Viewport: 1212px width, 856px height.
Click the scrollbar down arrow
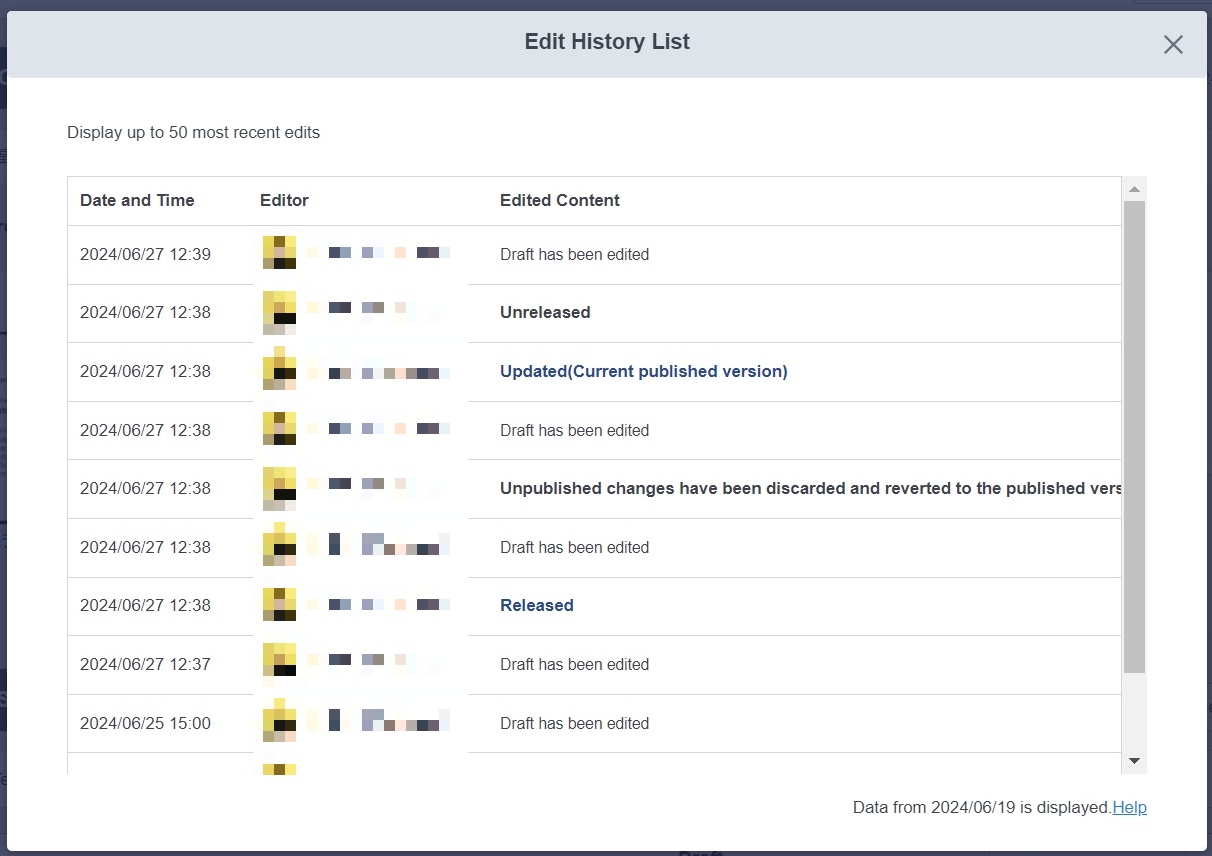click(1134, 761)
